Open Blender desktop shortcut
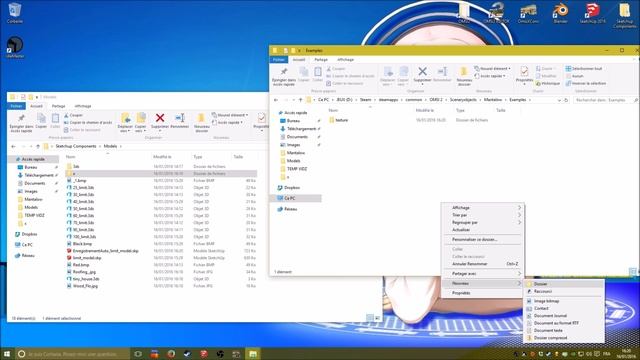The width and height of the screenshot is (640, 360). (x=560, y=12)
